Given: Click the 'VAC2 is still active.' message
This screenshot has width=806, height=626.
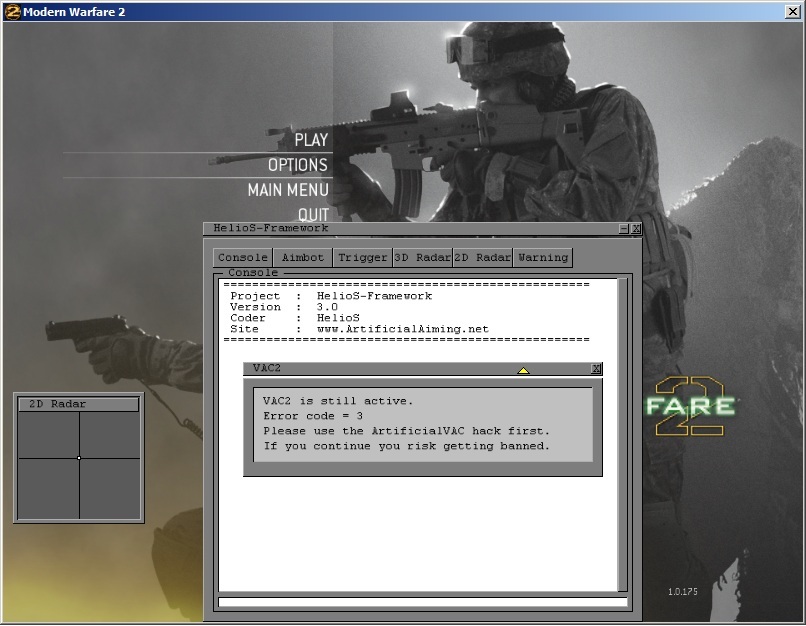Looking at the screenshot, I should coord(338,401).
